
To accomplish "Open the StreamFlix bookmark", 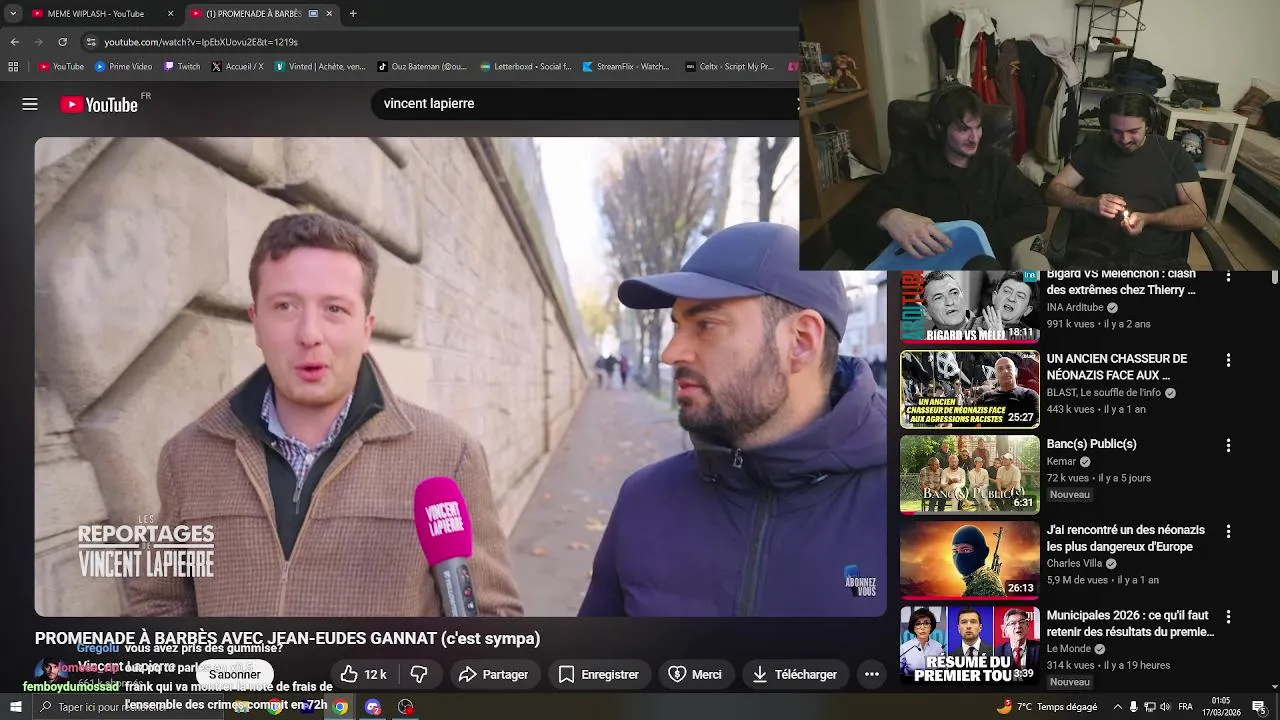I will (x=626, y=67).
